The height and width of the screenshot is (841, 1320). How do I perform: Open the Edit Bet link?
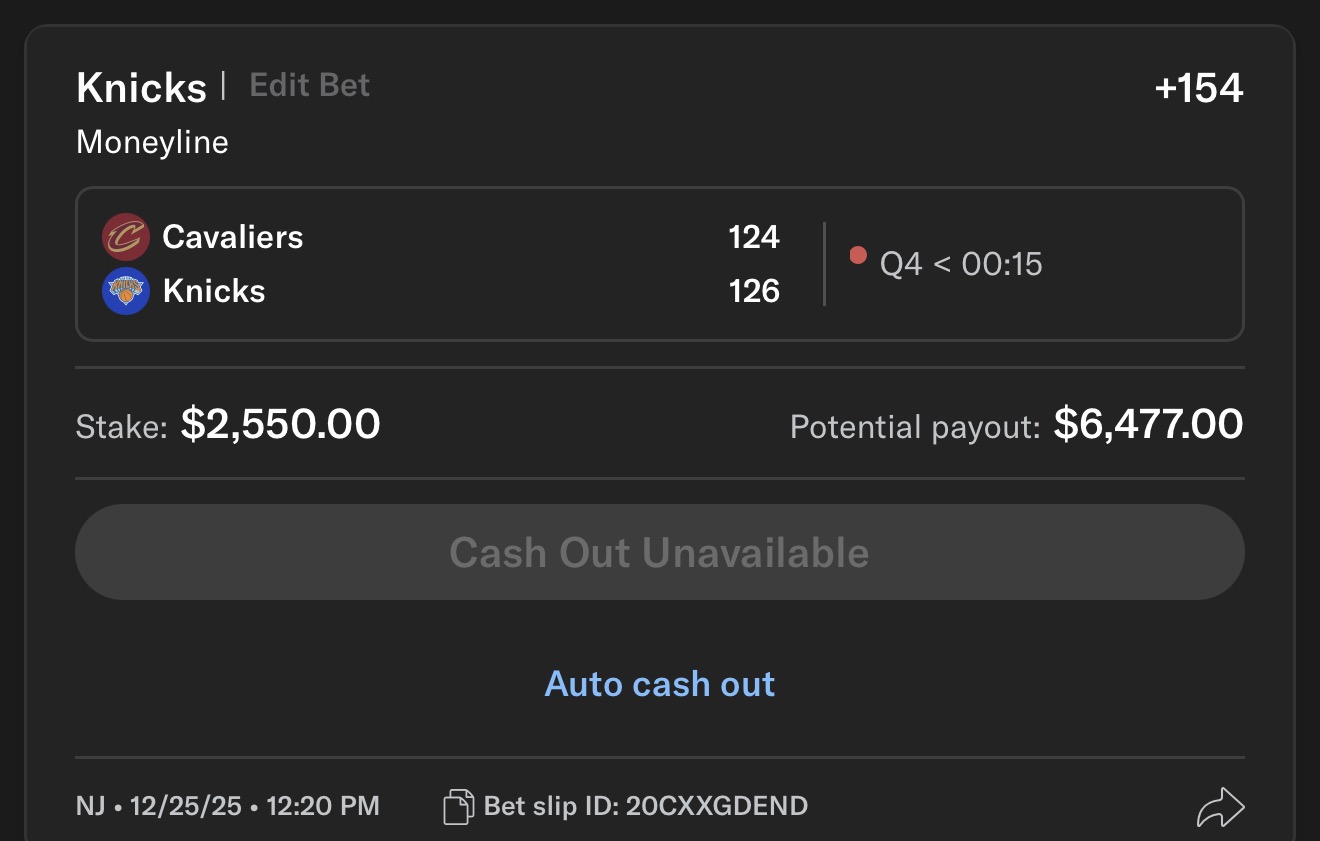[x=310, y=85]
